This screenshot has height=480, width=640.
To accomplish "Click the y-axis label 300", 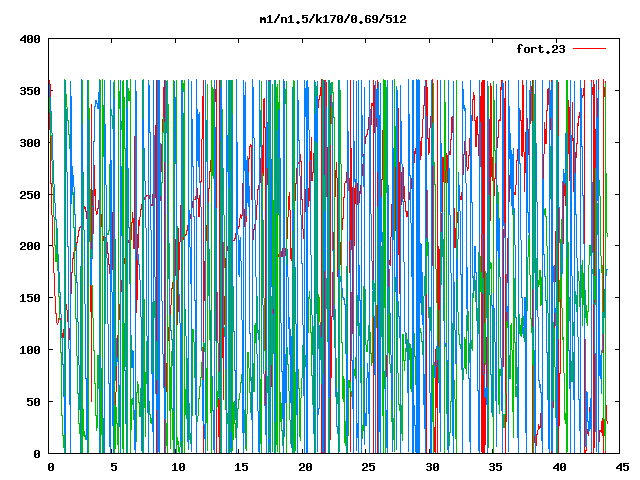I will [x=30, y=143].
